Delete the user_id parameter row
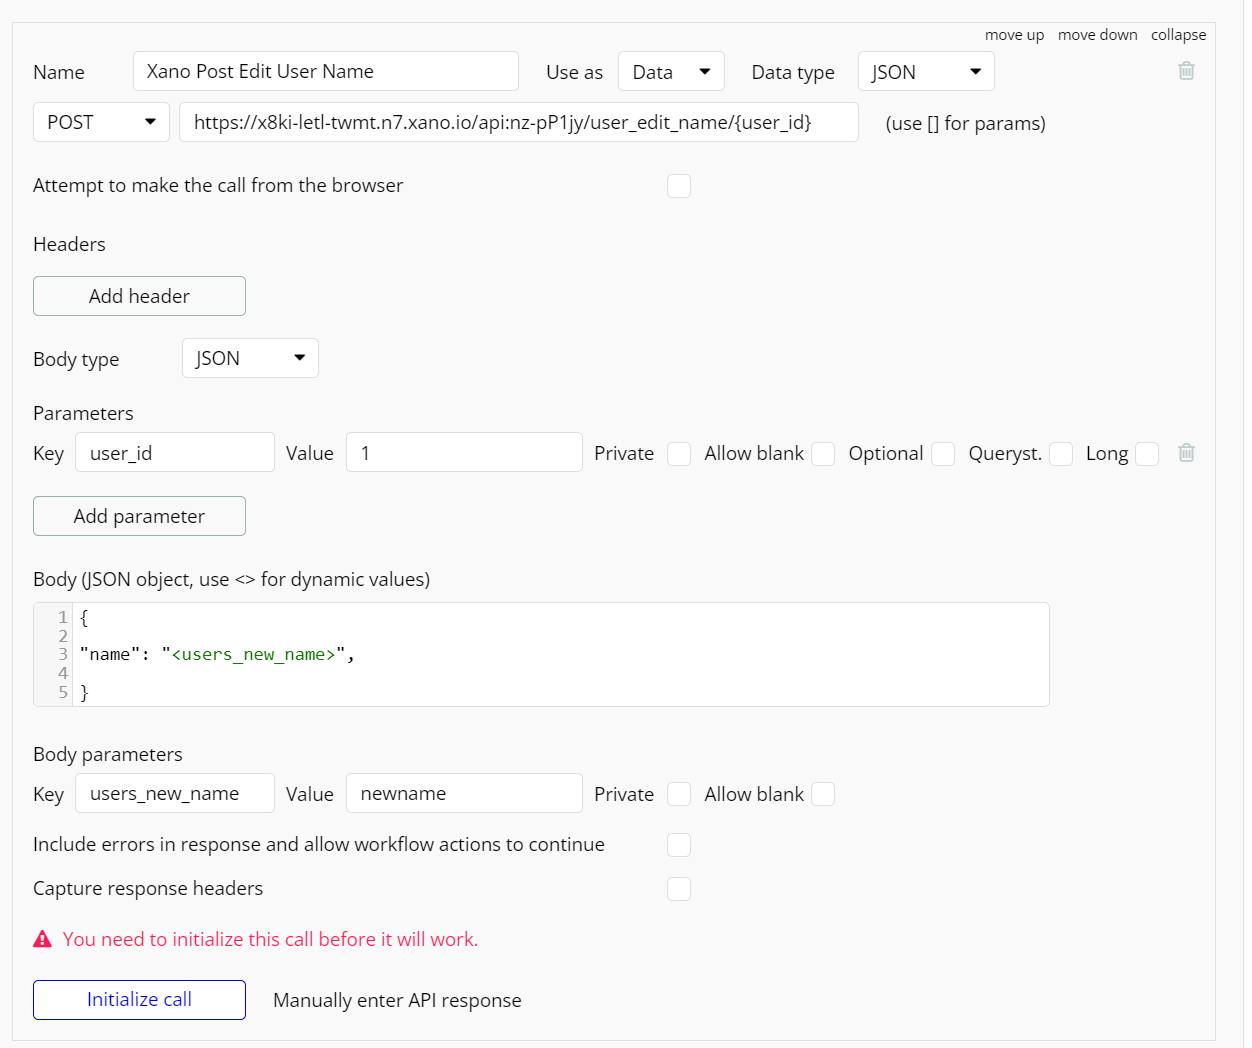Viewport: 1252px width, 1048px height. coord(1186,453)
